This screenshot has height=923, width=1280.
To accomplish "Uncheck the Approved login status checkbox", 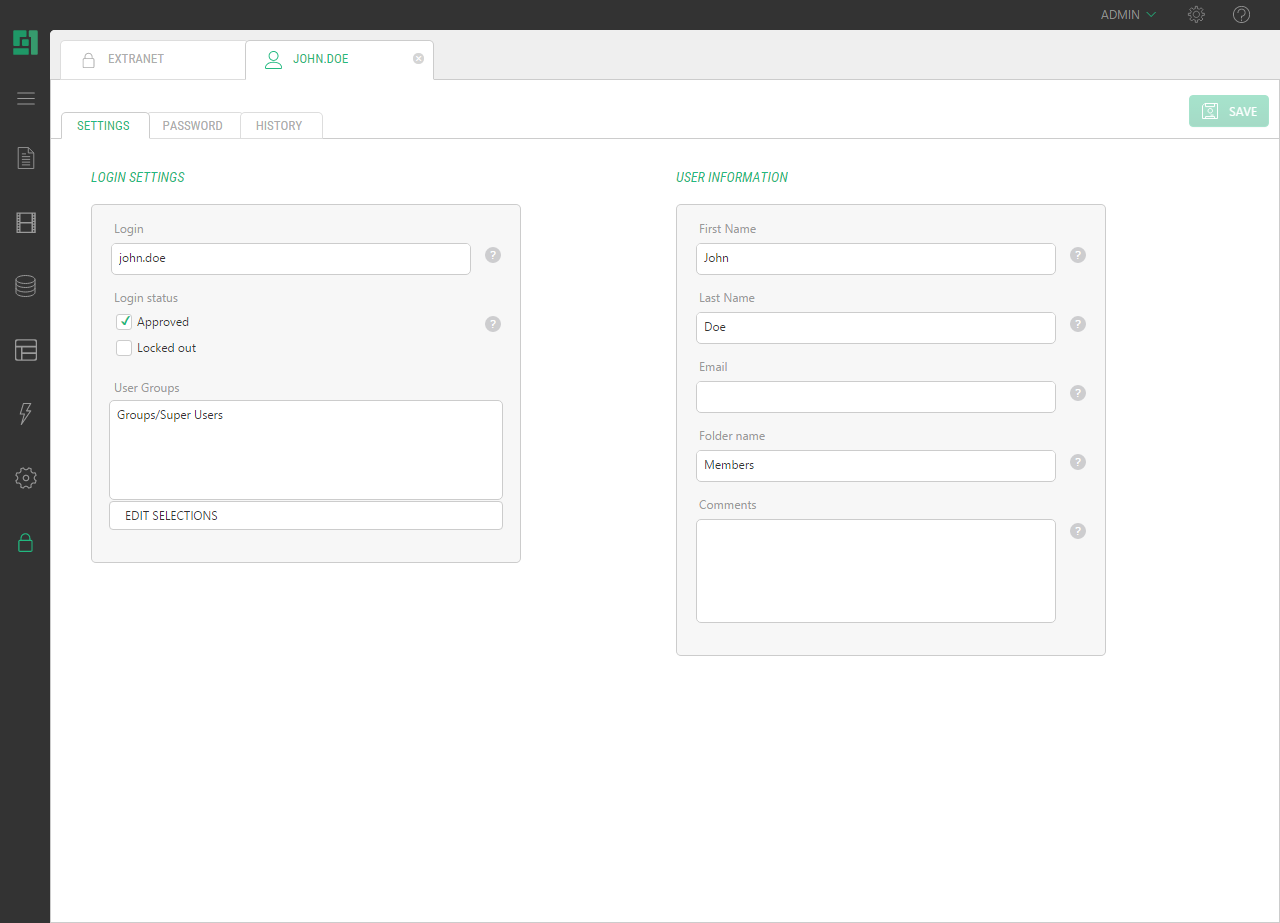I will coord(125,322).
